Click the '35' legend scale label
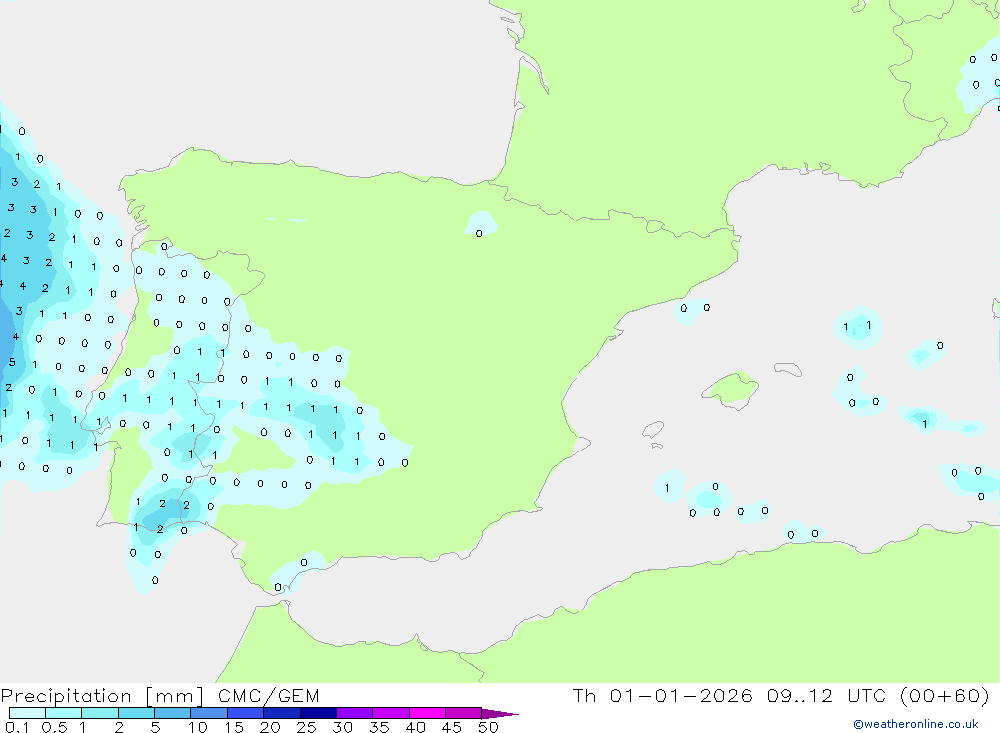The height and width of the screenshot is (733, 1000). [379, 727]
